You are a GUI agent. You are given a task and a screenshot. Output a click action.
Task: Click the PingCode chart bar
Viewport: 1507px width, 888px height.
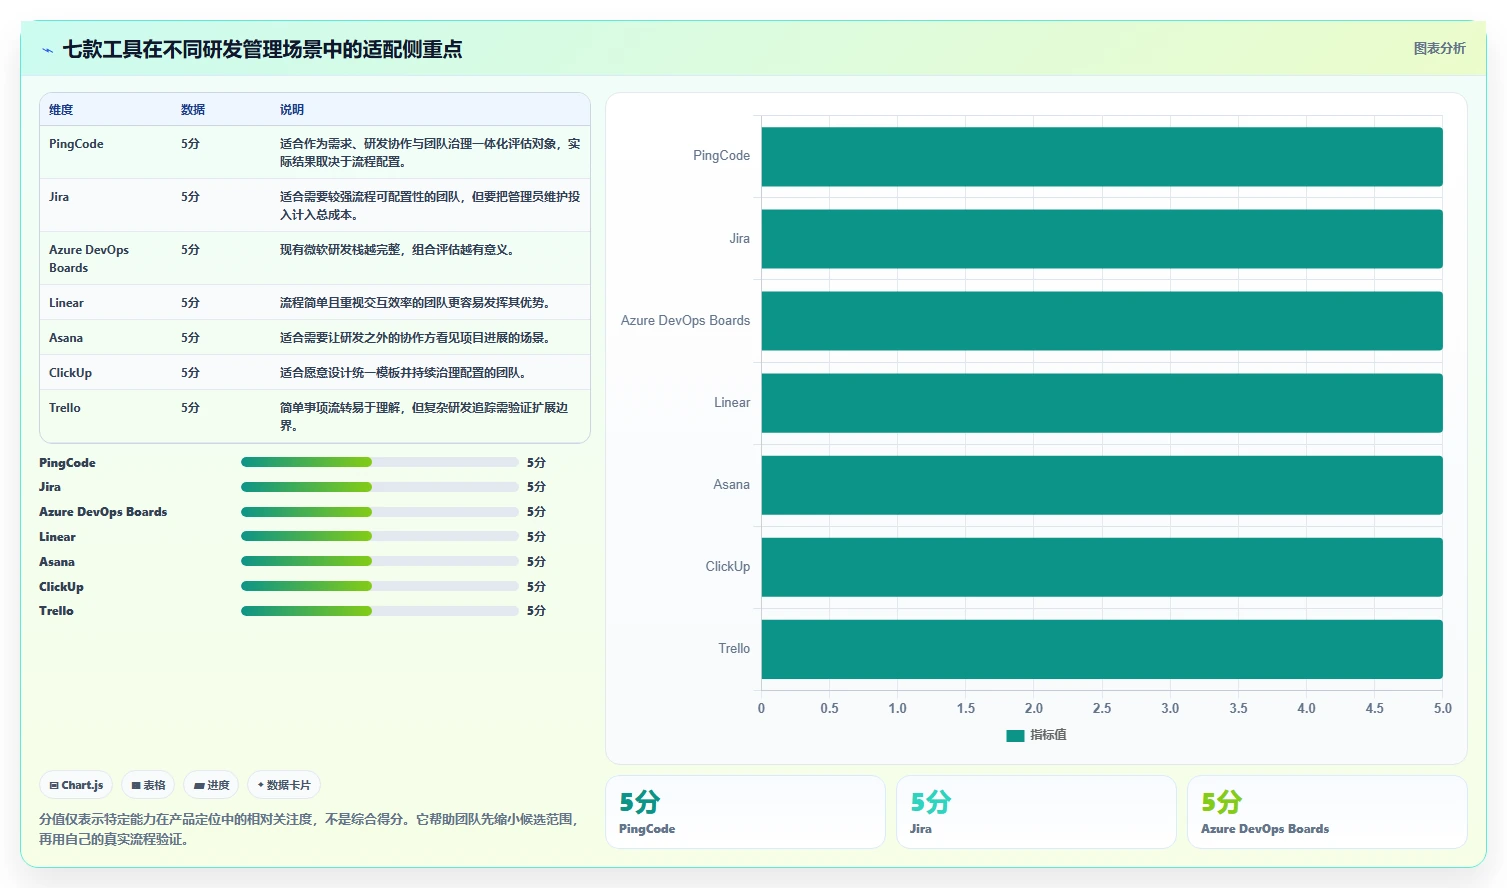[x=1102, y=156]
